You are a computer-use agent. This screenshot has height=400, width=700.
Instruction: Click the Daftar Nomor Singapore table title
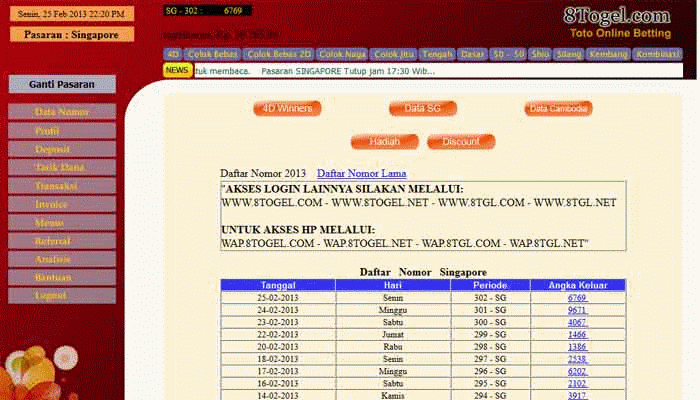pyautogui.click(x=423, y=272)
